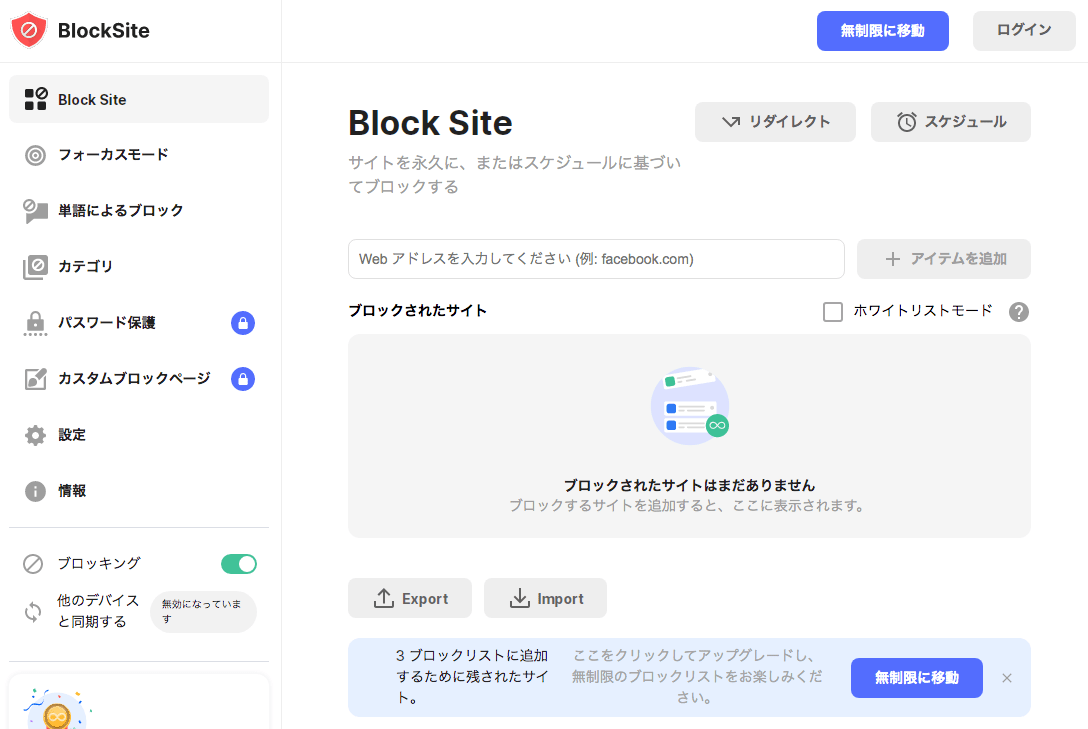
Task: Click the リダイレクト button
Action: (775, 122)
